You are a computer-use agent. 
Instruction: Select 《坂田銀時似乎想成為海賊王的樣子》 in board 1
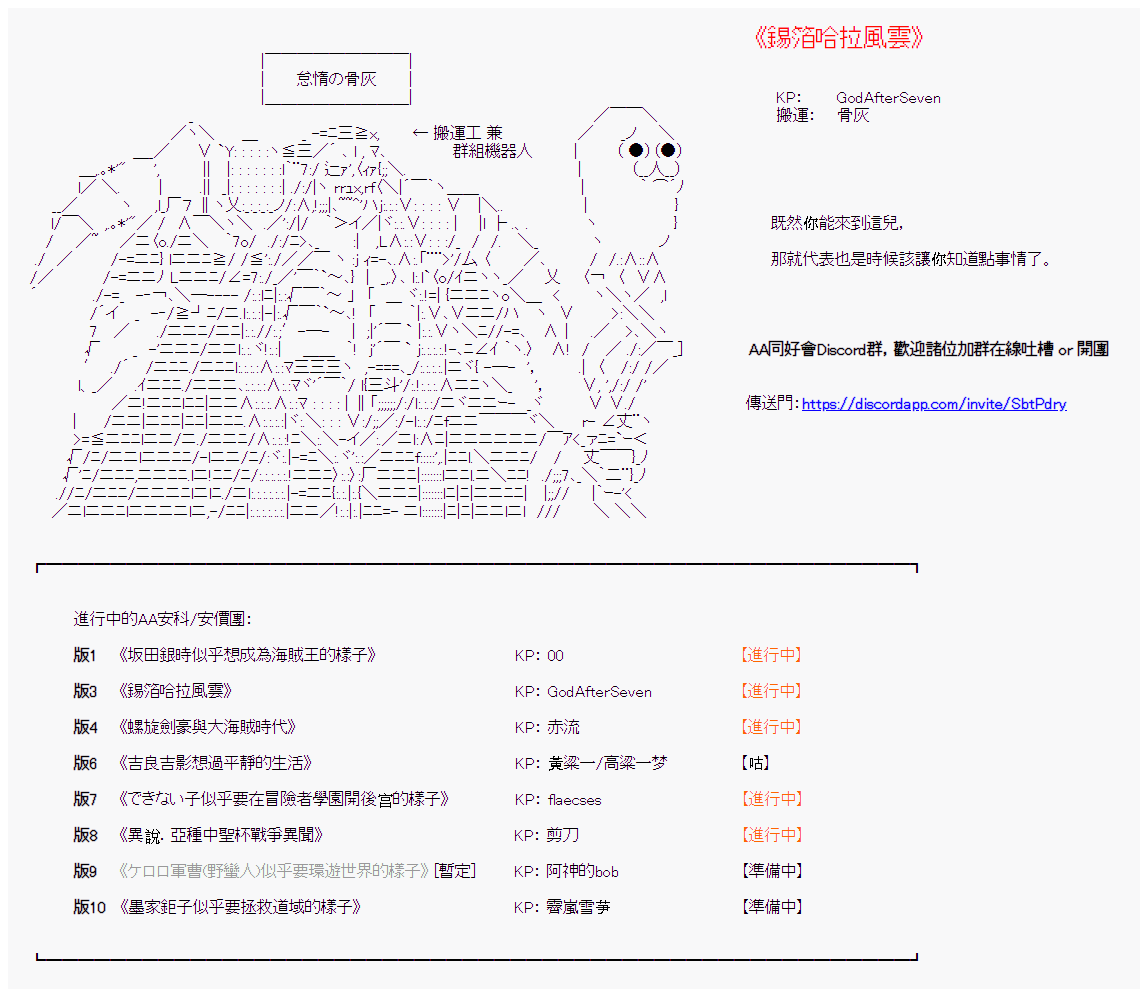pos(246,656)
